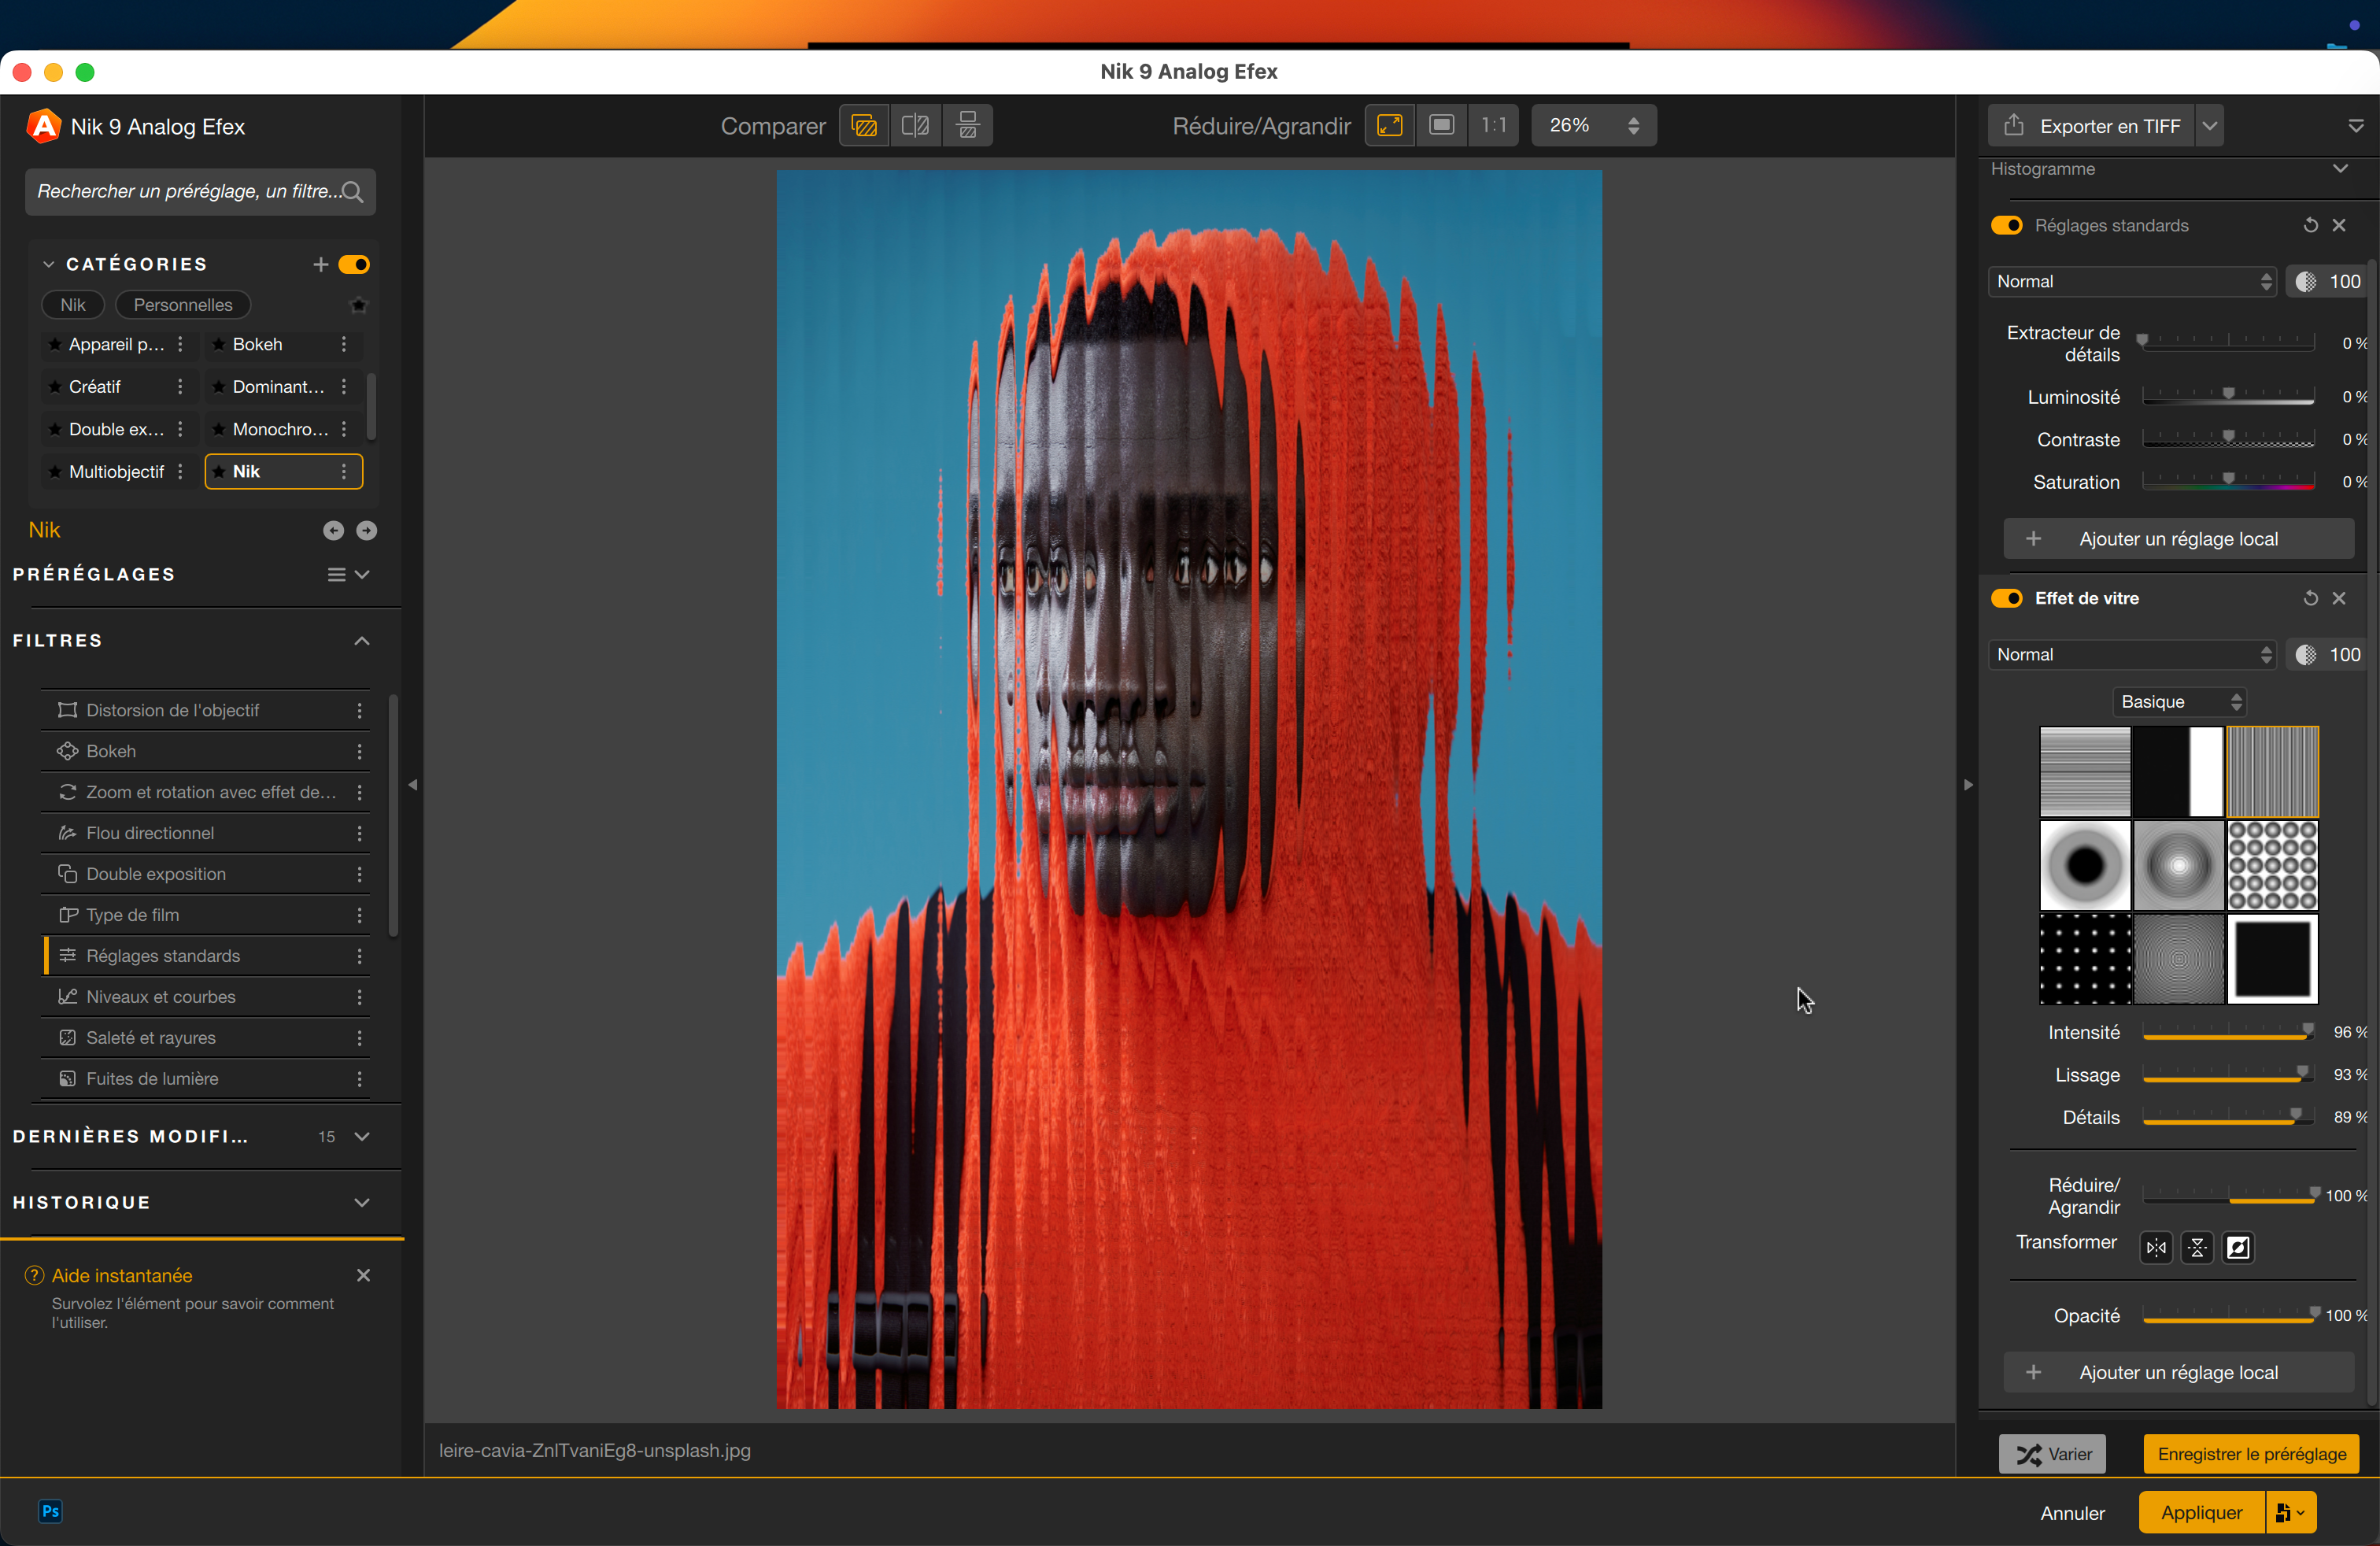Screen dimensions: 2380x1546
Task: Click Enregistrer le préréglage button
Action: click(2251, 1454)
